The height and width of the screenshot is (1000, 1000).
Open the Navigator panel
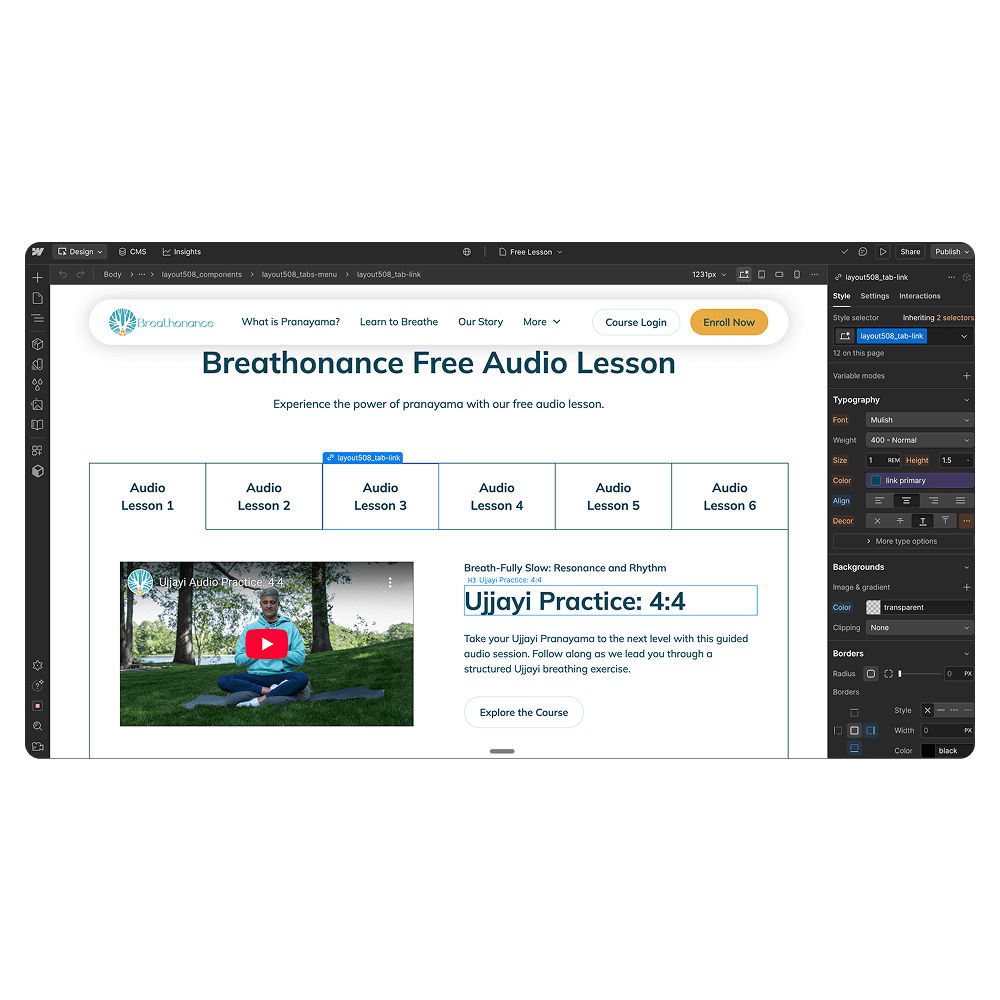tap(37, 318)
